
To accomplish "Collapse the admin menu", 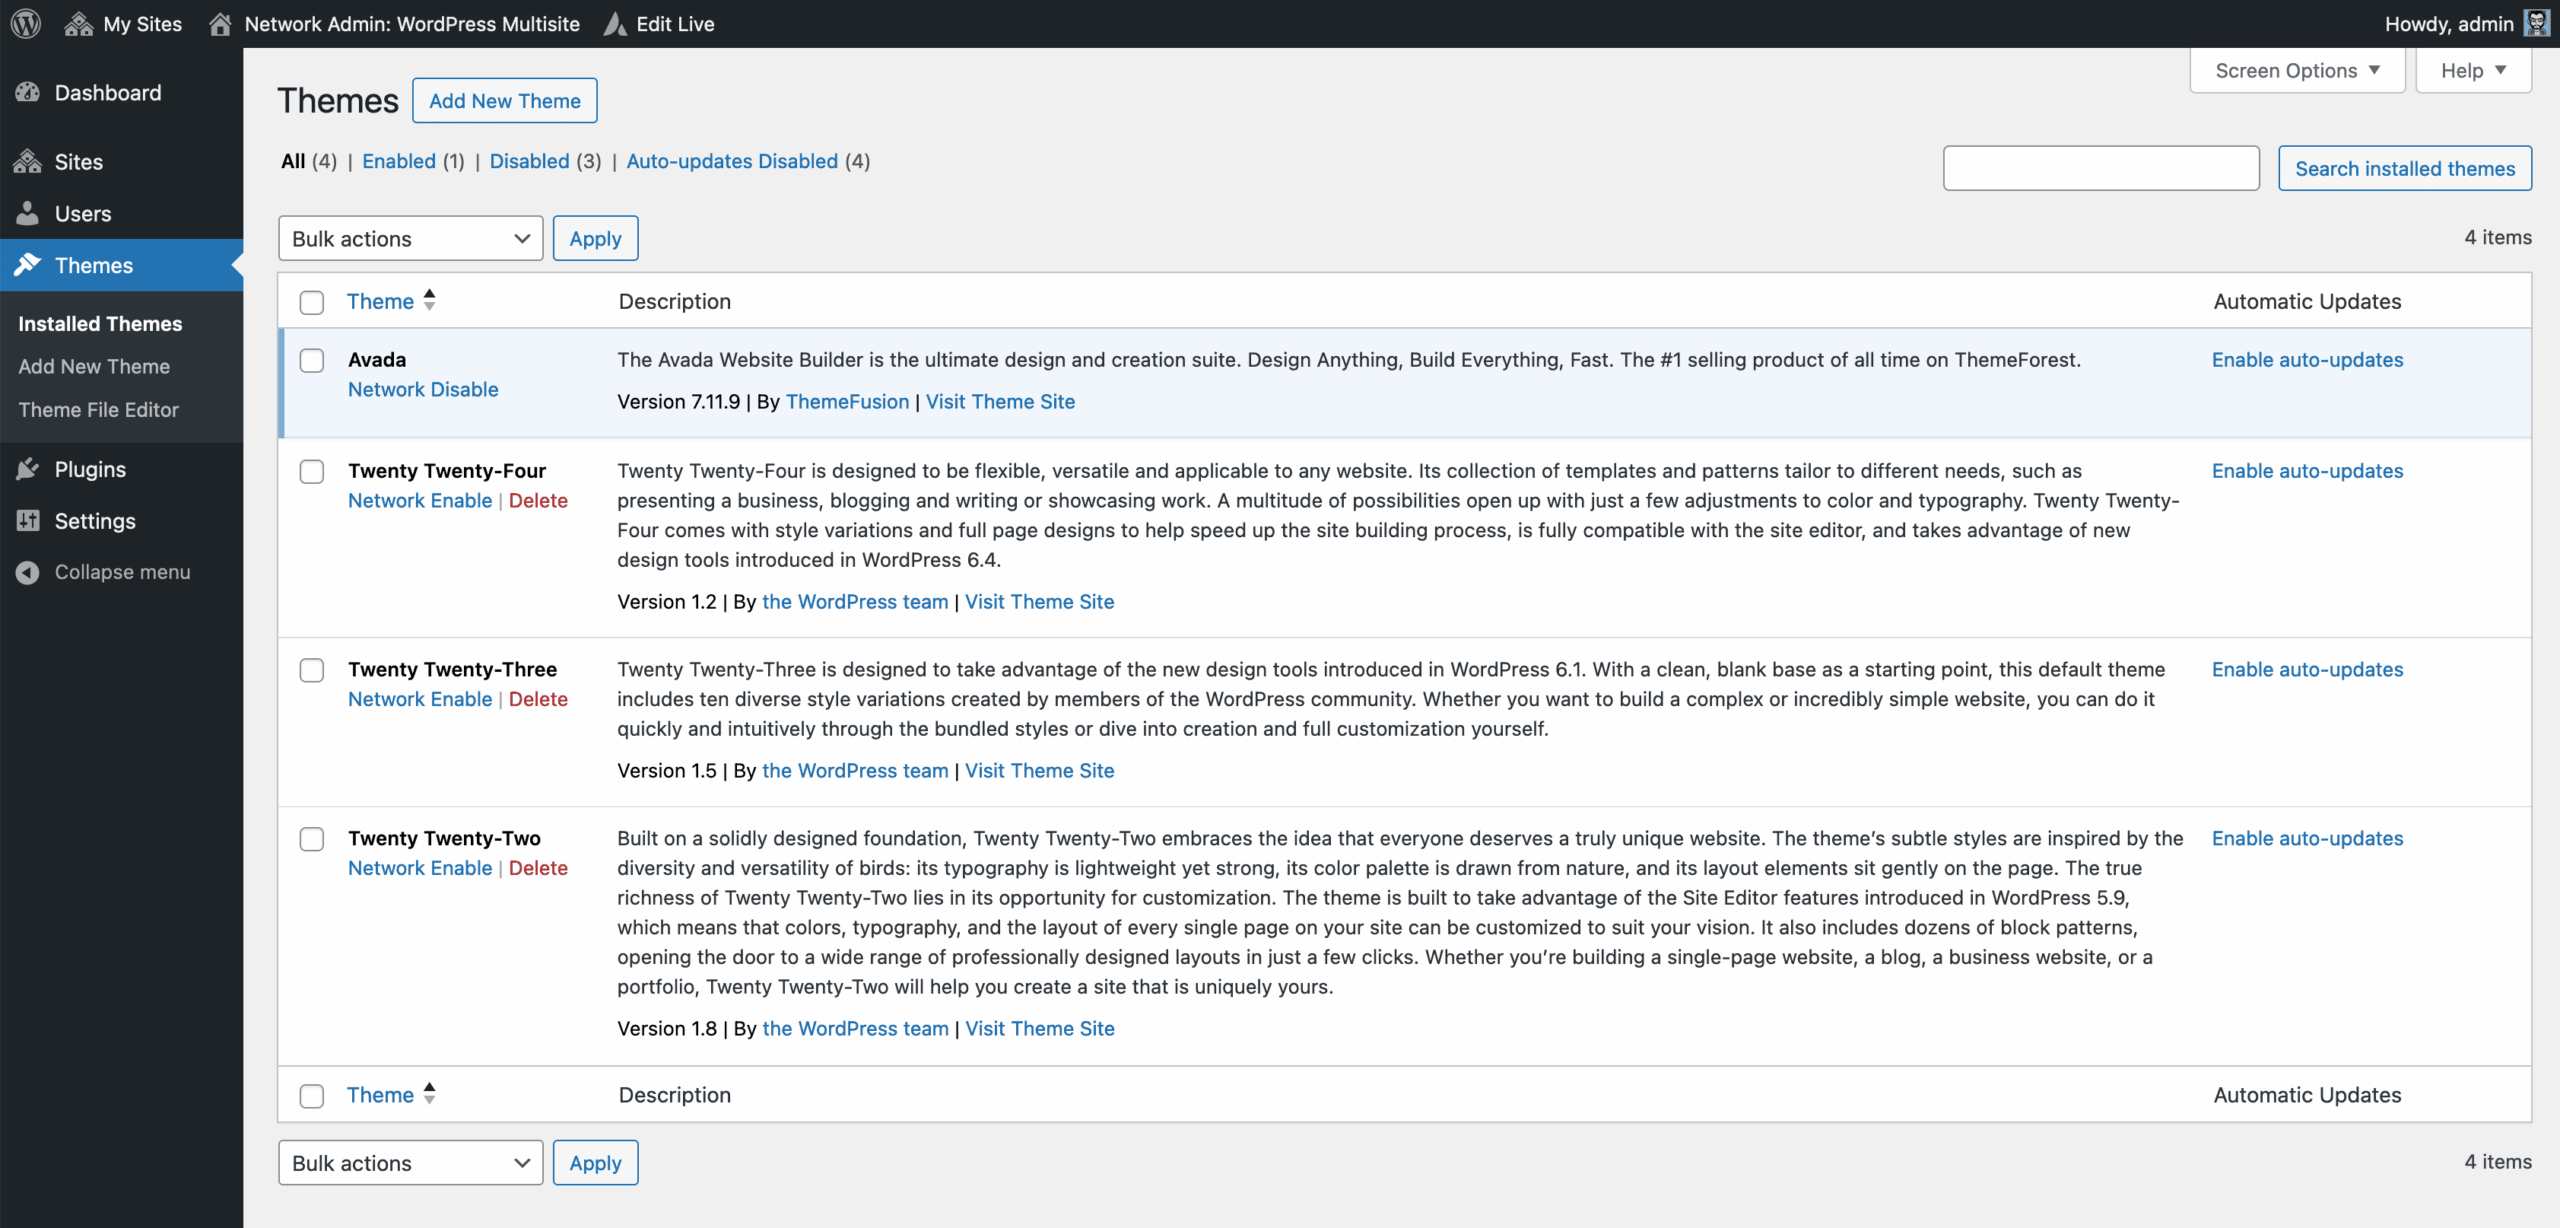I will click(121, 572).
